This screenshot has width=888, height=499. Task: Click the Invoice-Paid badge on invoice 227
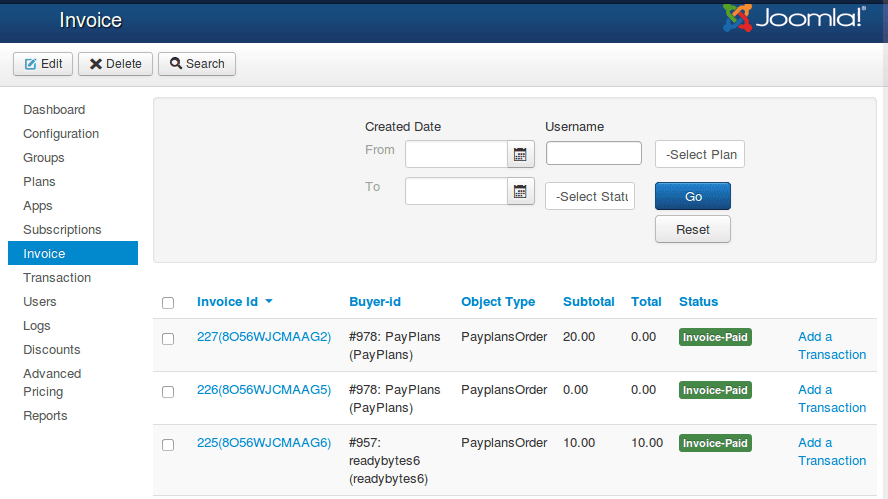[x=715, y=337]
